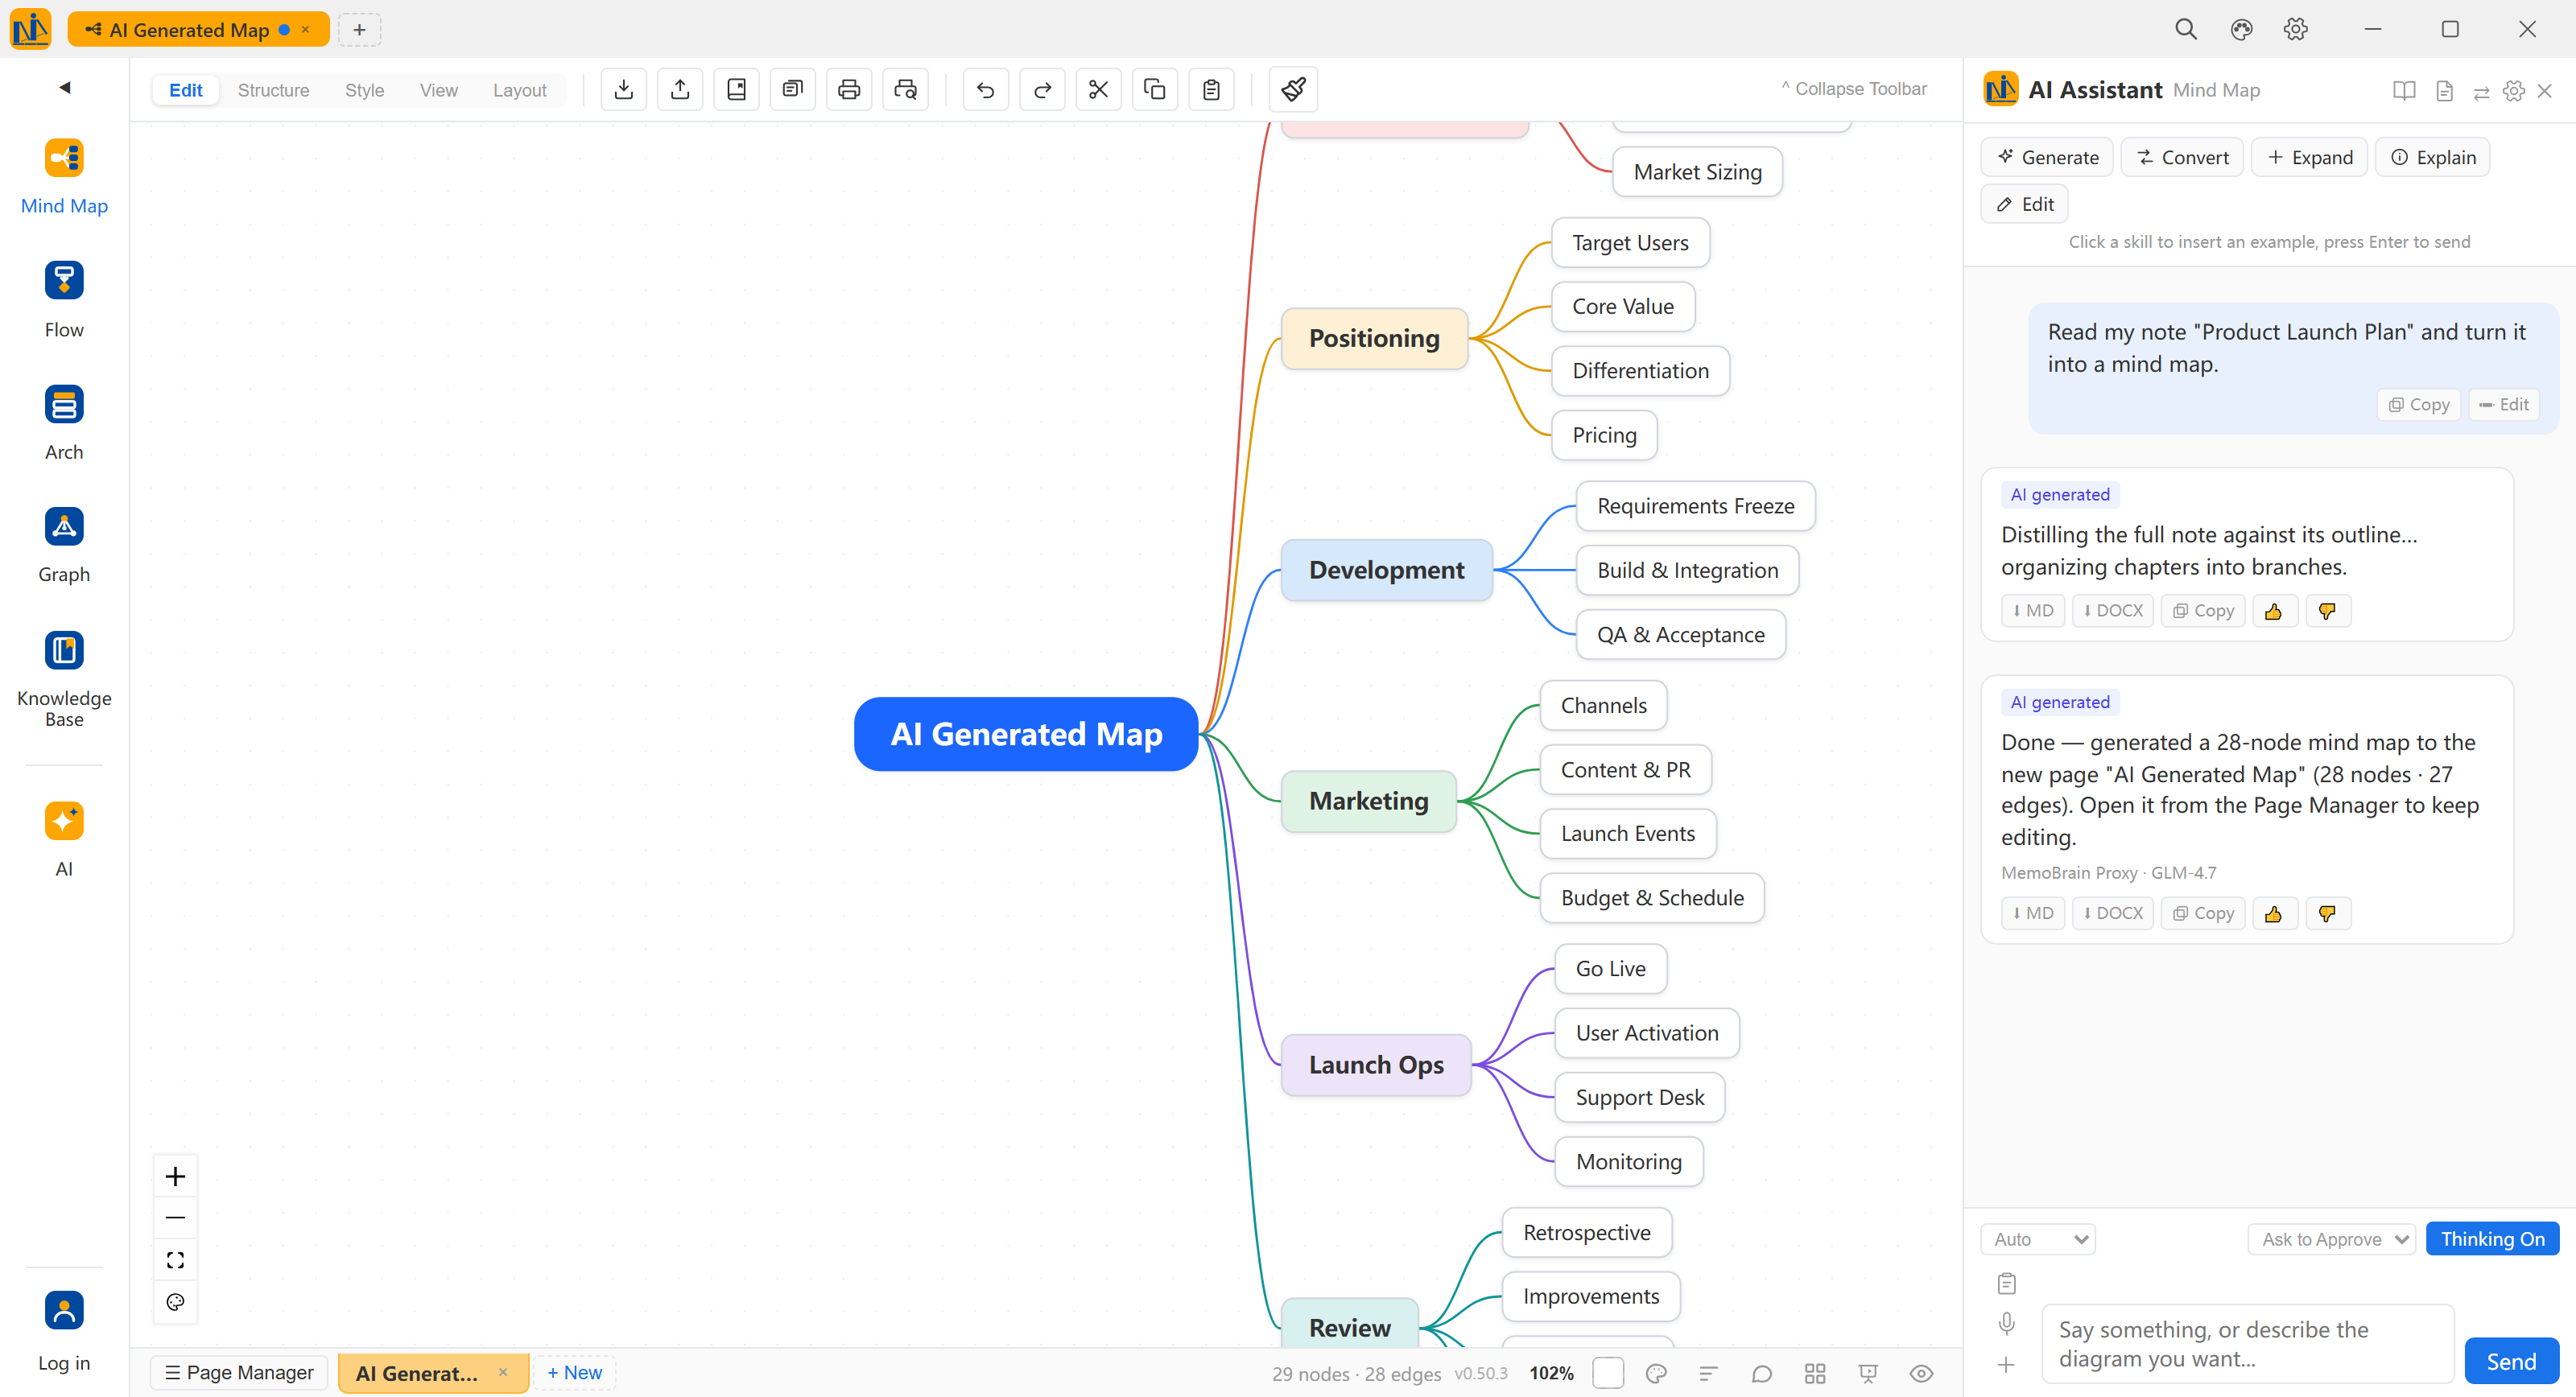The height and width of the screenshot is (1397, 2576).
Task: Redo the last action
Action: pyautogui.click(x=1042, y=90)
